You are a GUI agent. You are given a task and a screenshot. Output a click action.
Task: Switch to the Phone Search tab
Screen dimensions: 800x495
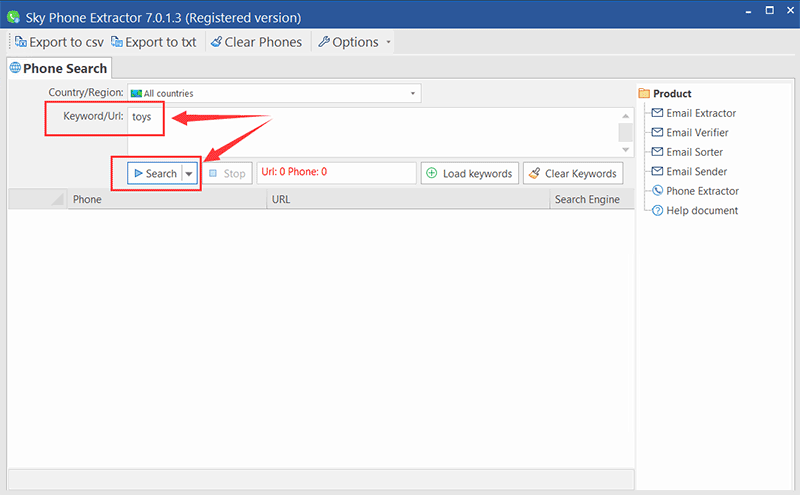tap(58, 68)
